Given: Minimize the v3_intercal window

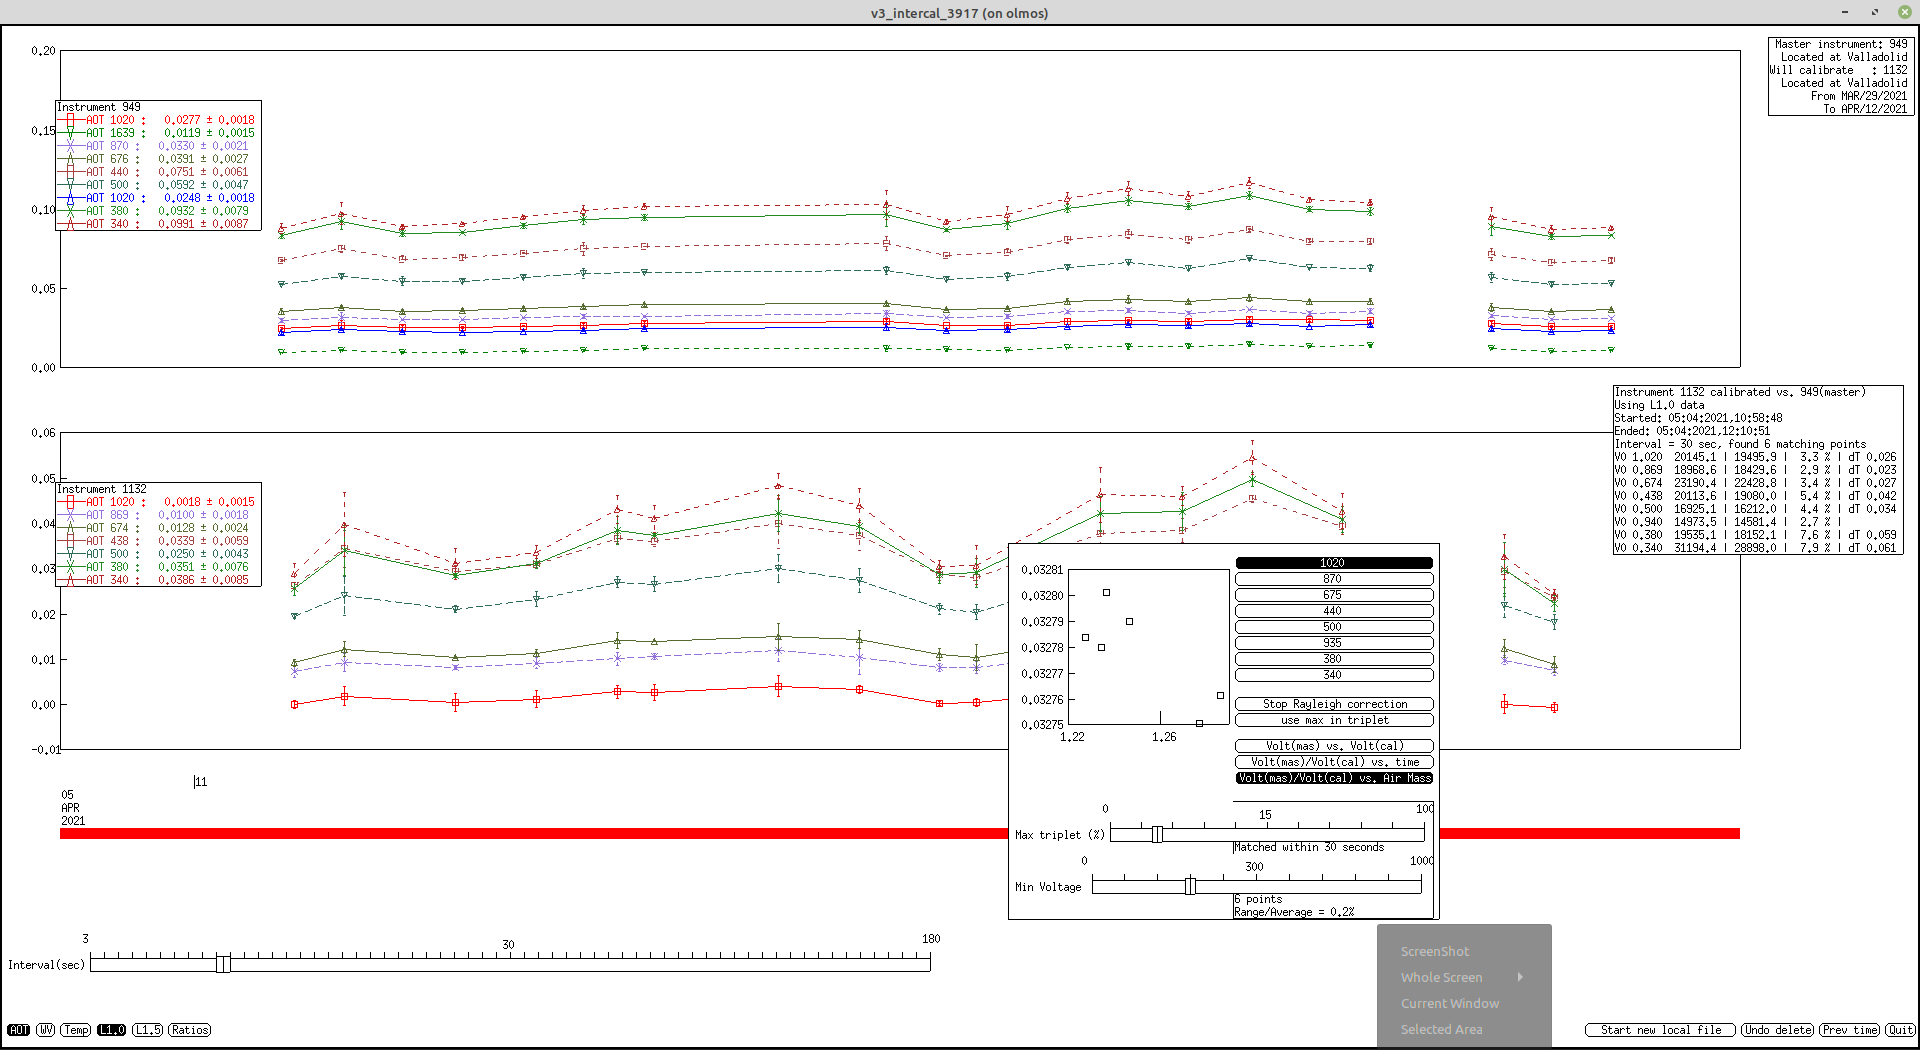Looking at the screenshot, I should [1844, 12].
